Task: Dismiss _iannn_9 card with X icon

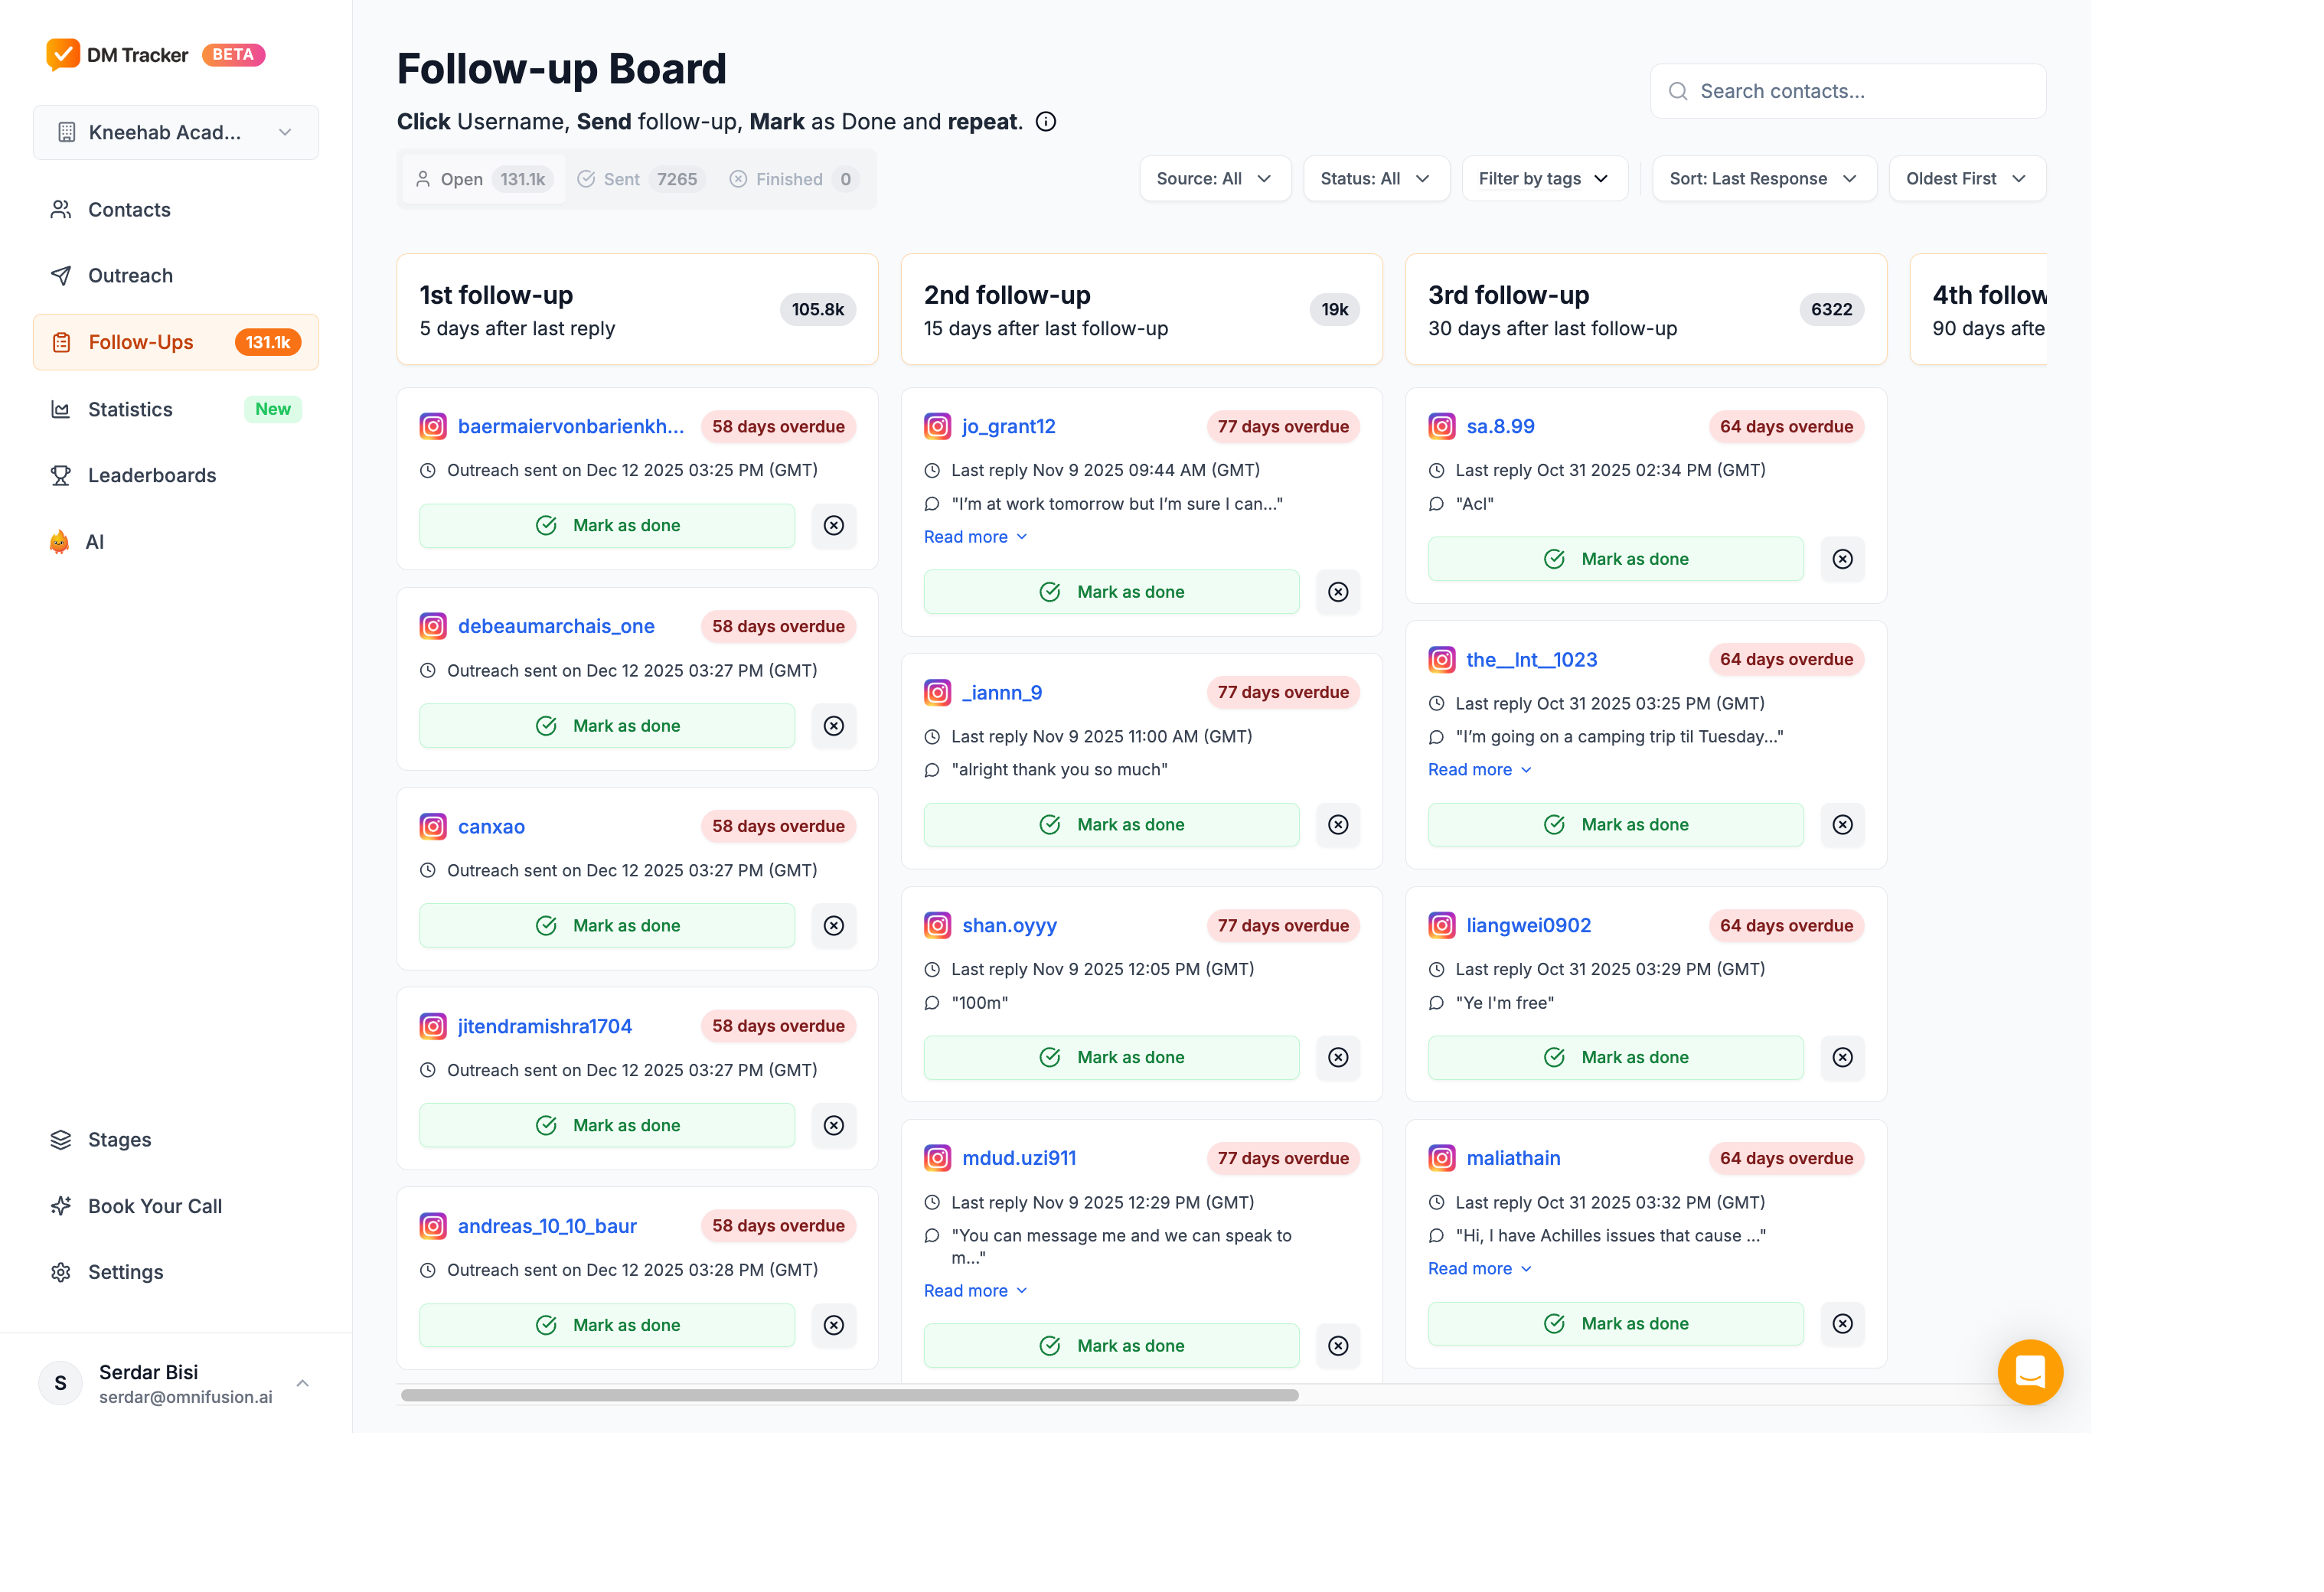Action: 1338,825
